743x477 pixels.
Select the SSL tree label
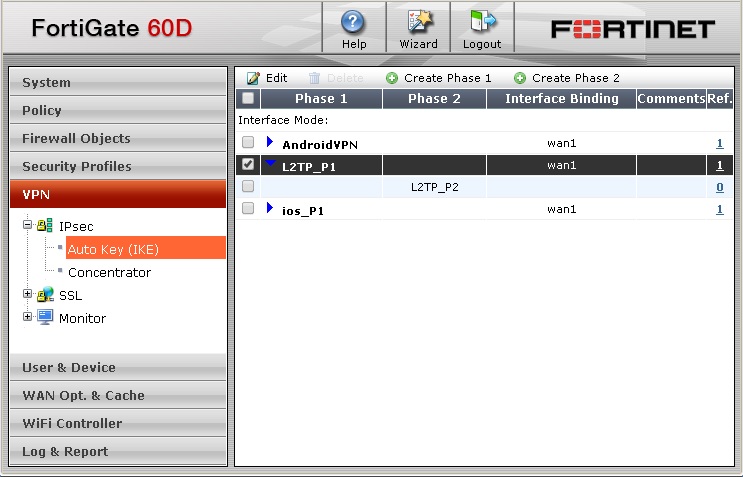71,296
